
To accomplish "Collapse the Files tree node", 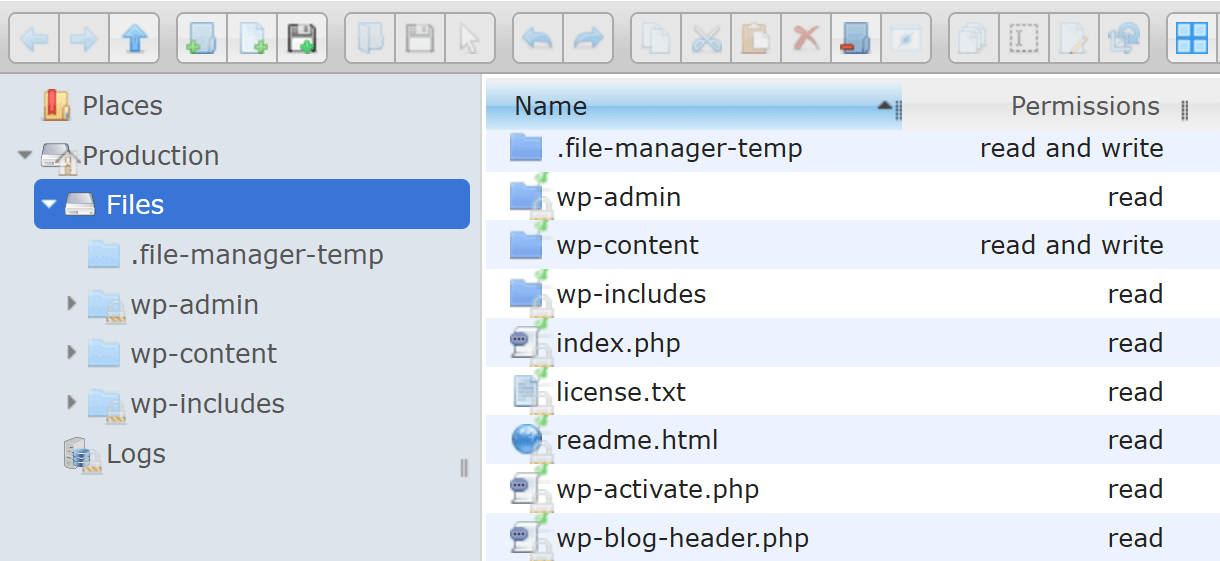I will point(49,205).
